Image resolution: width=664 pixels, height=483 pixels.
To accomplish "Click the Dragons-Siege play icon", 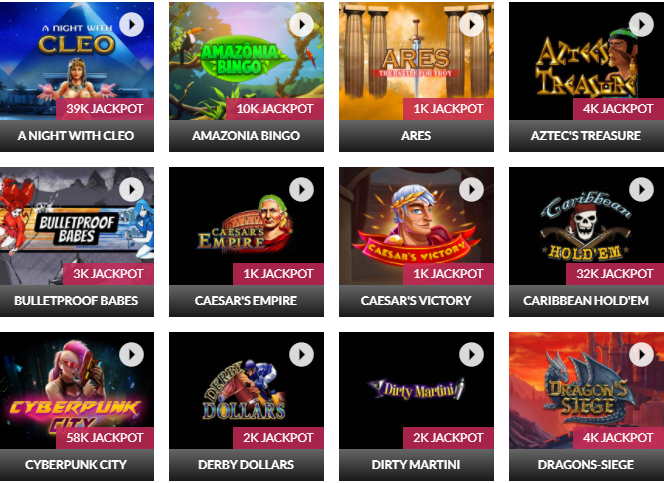I will (x=641, y=354).
